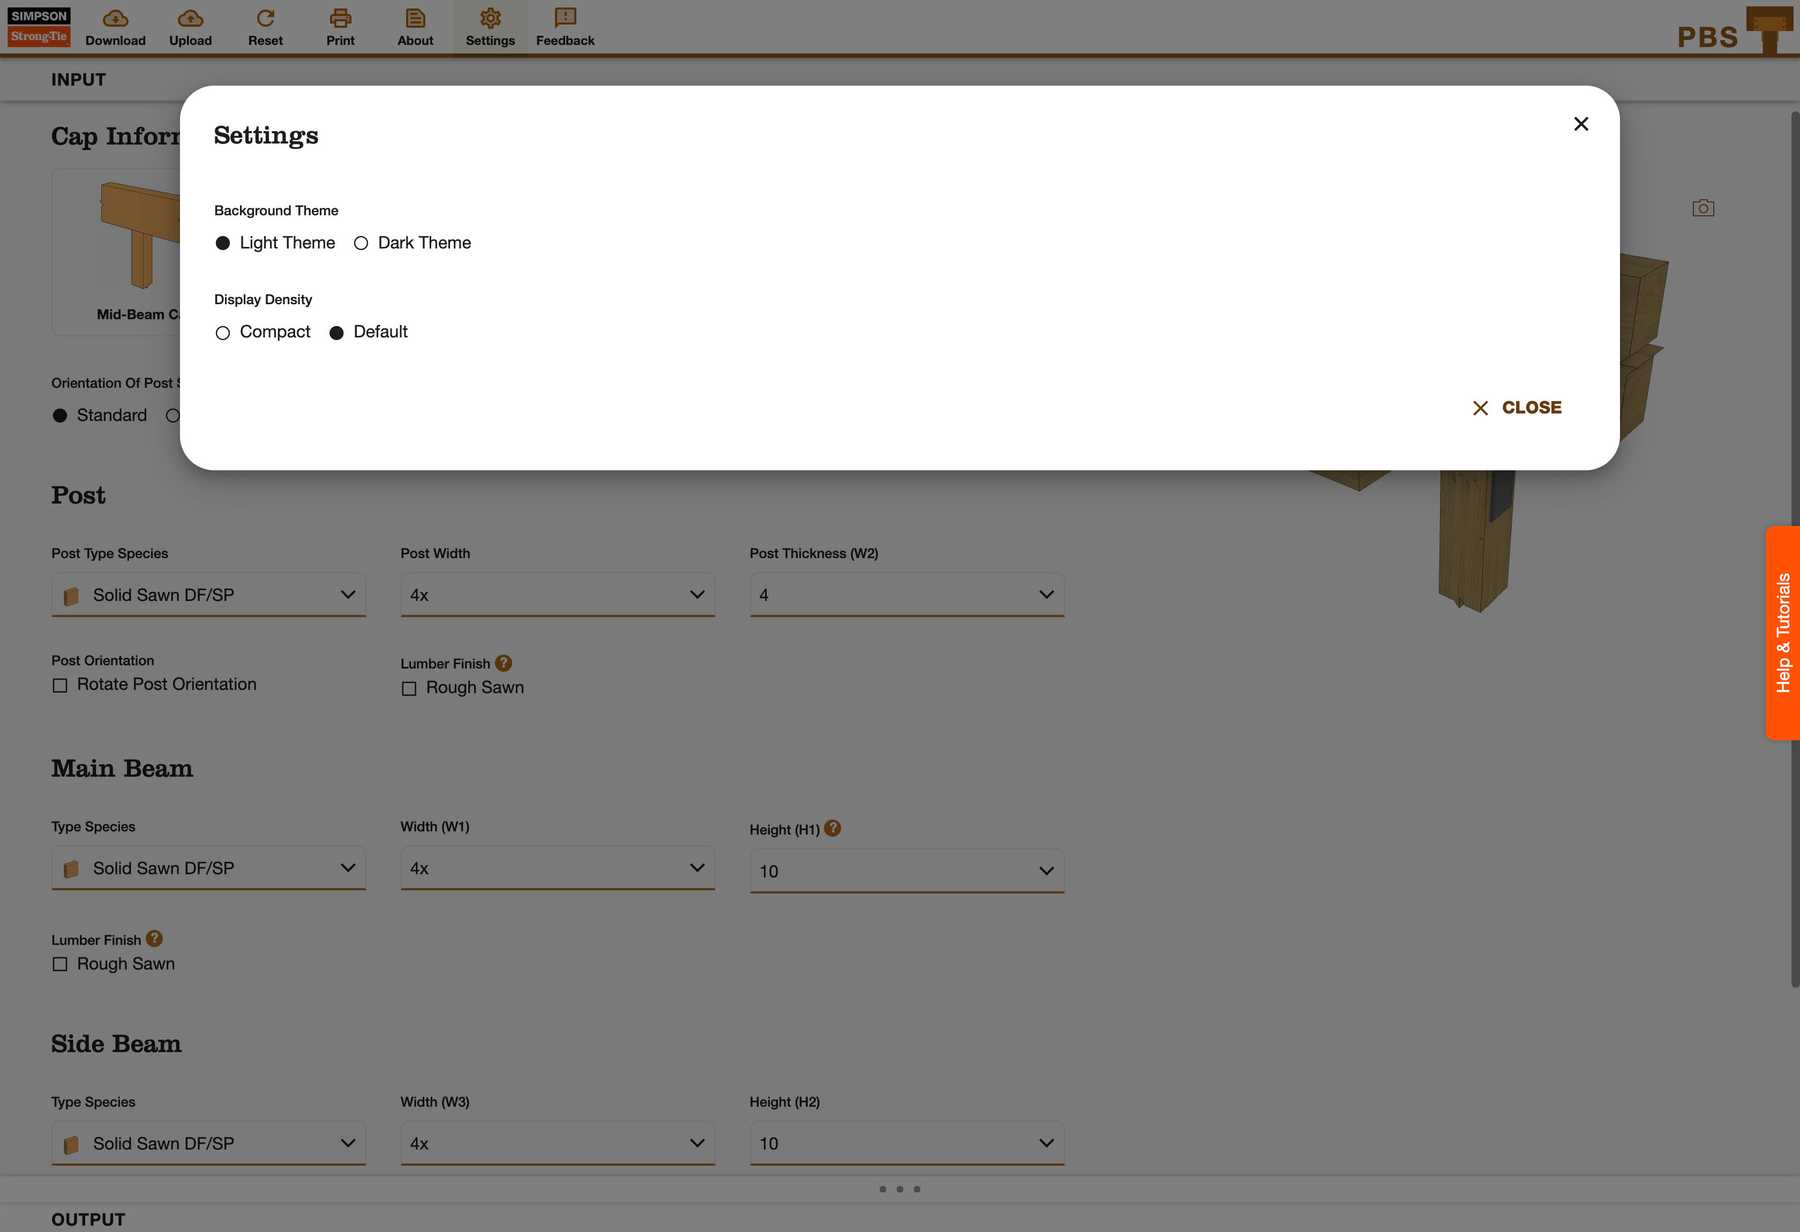Click the camera snapshot icon
Image resolution: width=1800 pixels, height=1232 pixels.
[x=1703, y=208]
